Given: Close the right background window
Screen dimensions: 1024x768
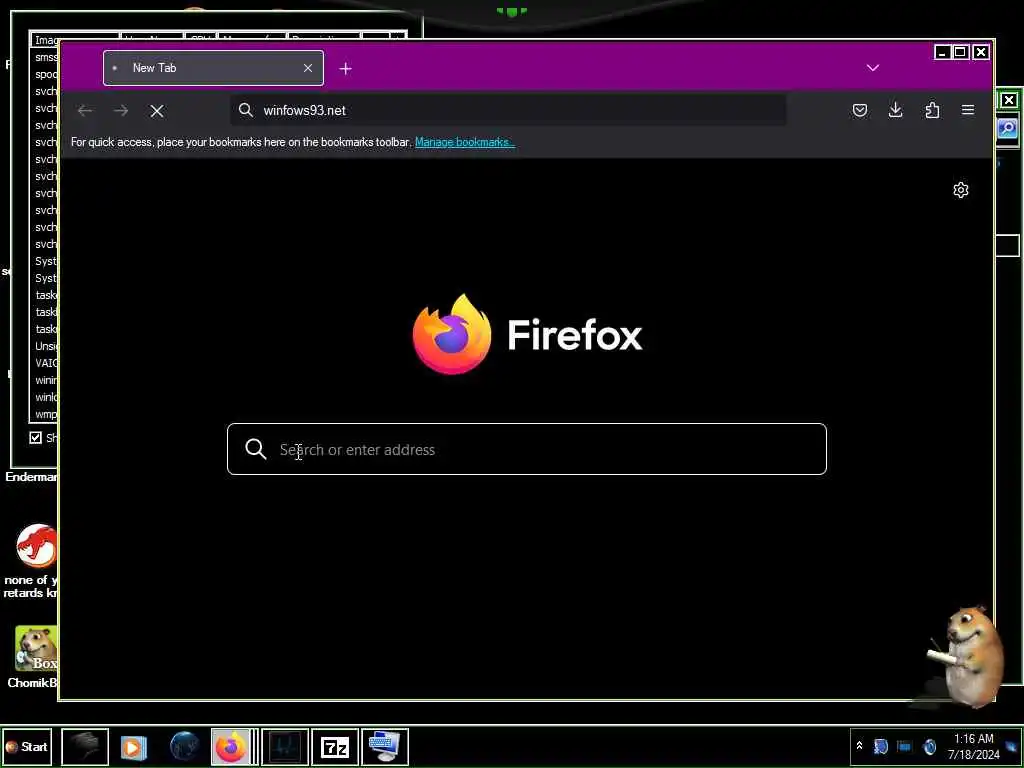Looking at the screenshot, I should click(x=1009, y=101).
